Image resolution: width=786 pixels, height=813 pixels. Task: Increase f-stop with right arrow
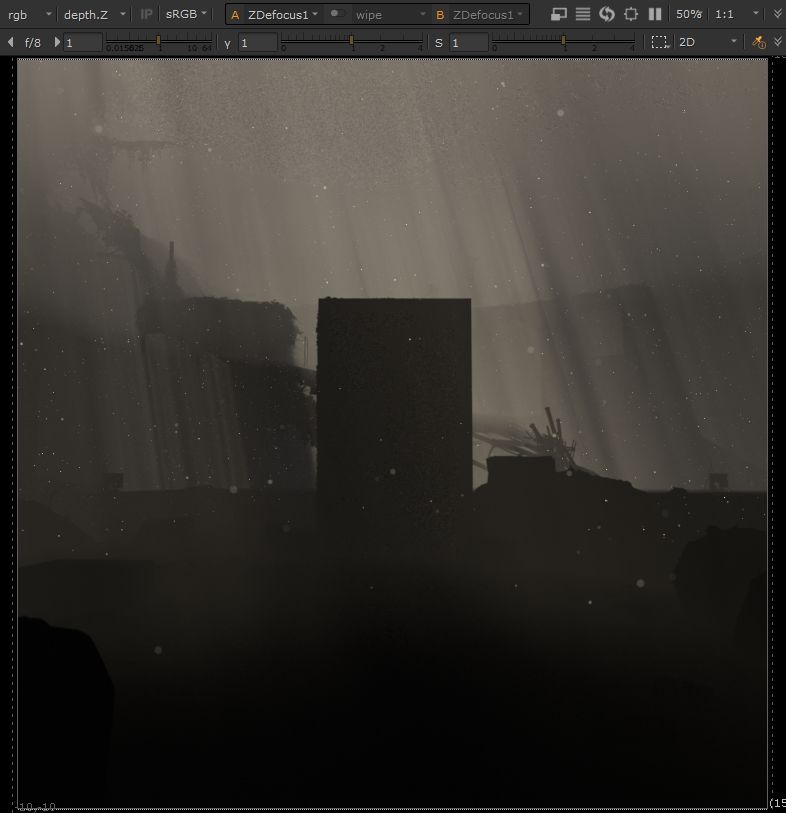coord(57,42)
